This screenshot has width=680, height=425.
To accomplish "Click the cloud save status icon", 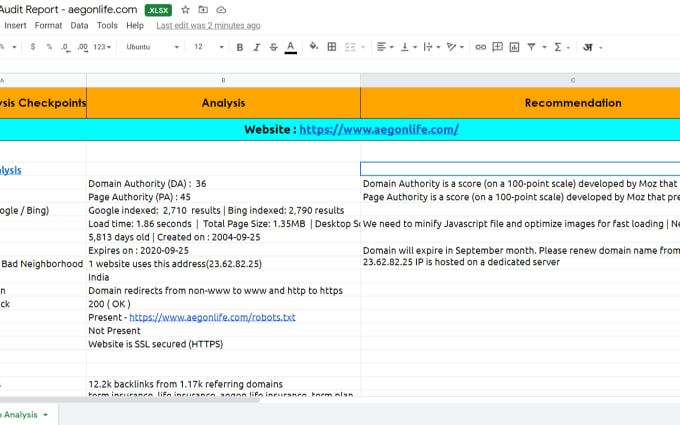I will pos(221,10).
